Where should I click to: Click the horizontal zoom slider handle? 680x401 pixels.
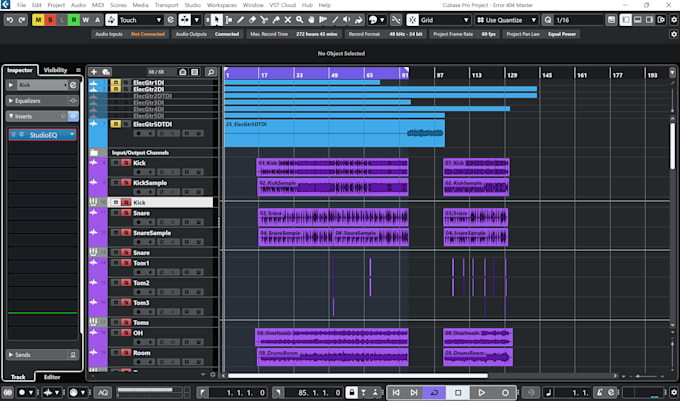tap(638, 376)
